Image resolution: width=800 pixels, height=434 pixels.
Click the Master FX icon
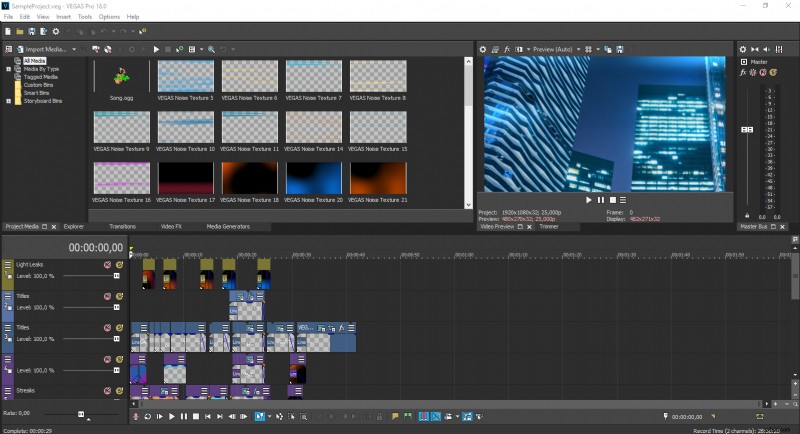(x=743, y=72)
